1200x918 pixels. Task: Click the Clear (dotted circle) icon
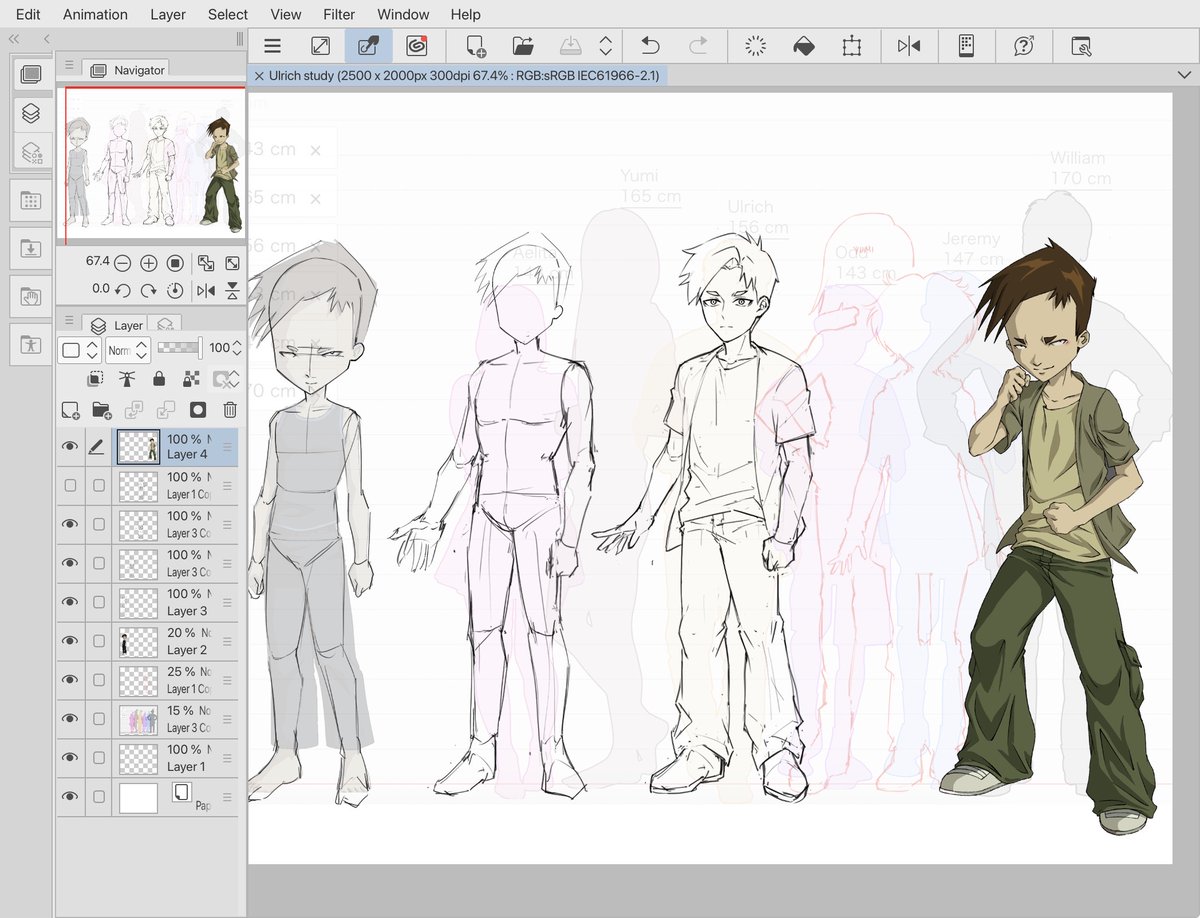756,46
